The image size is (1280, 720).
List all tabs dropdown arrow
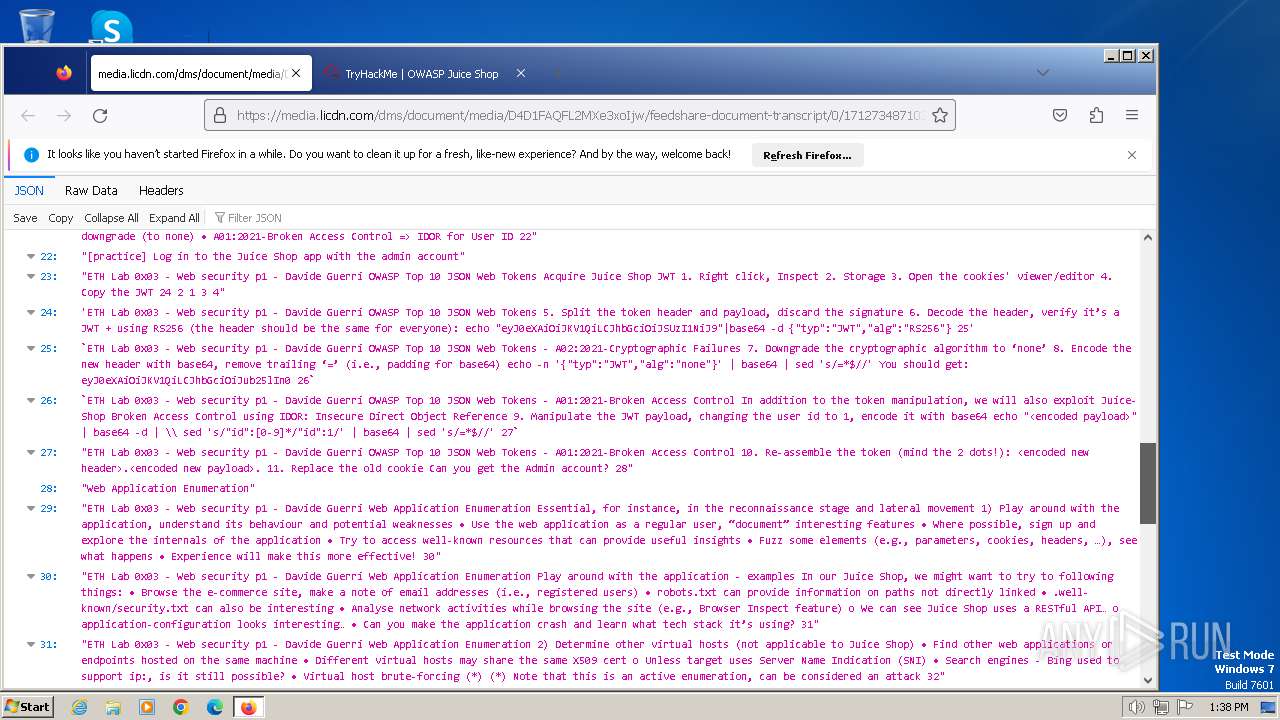[1042, 73]
